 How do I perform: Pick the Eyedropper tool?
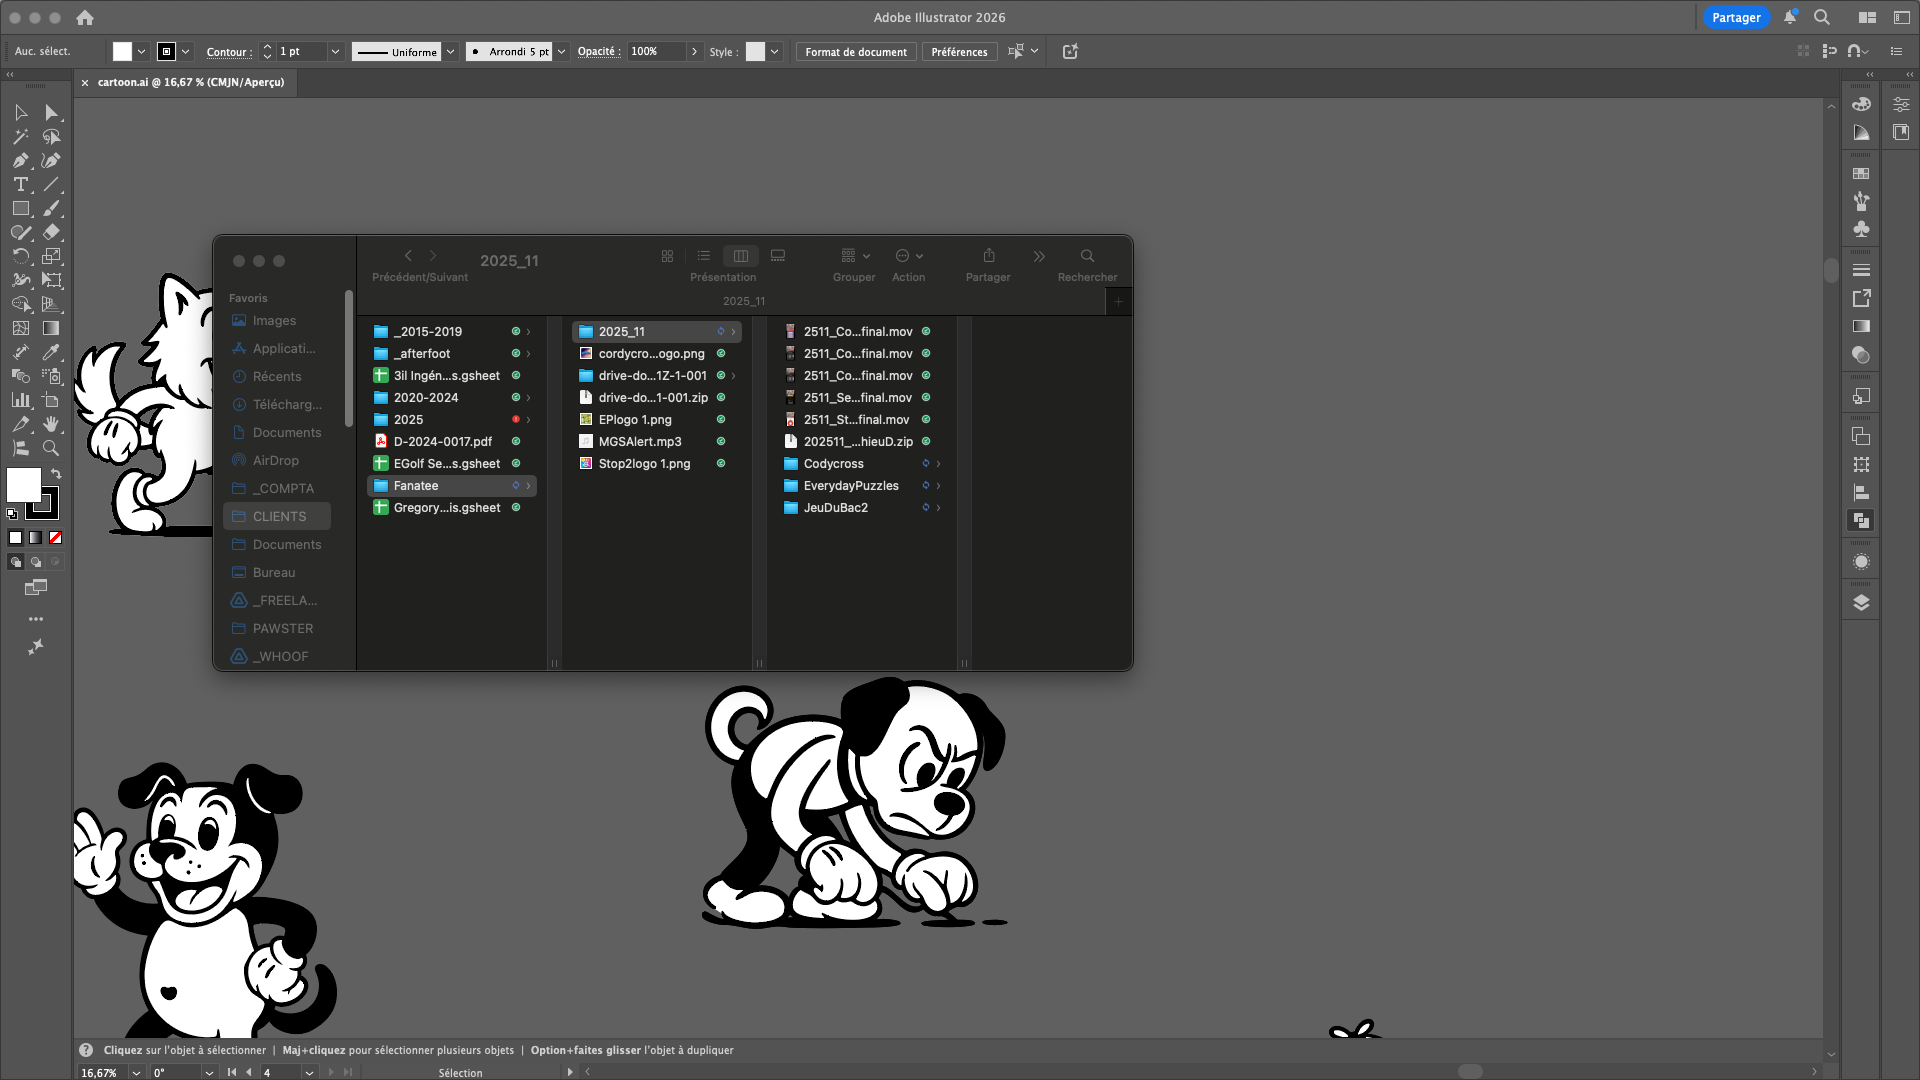51,352
